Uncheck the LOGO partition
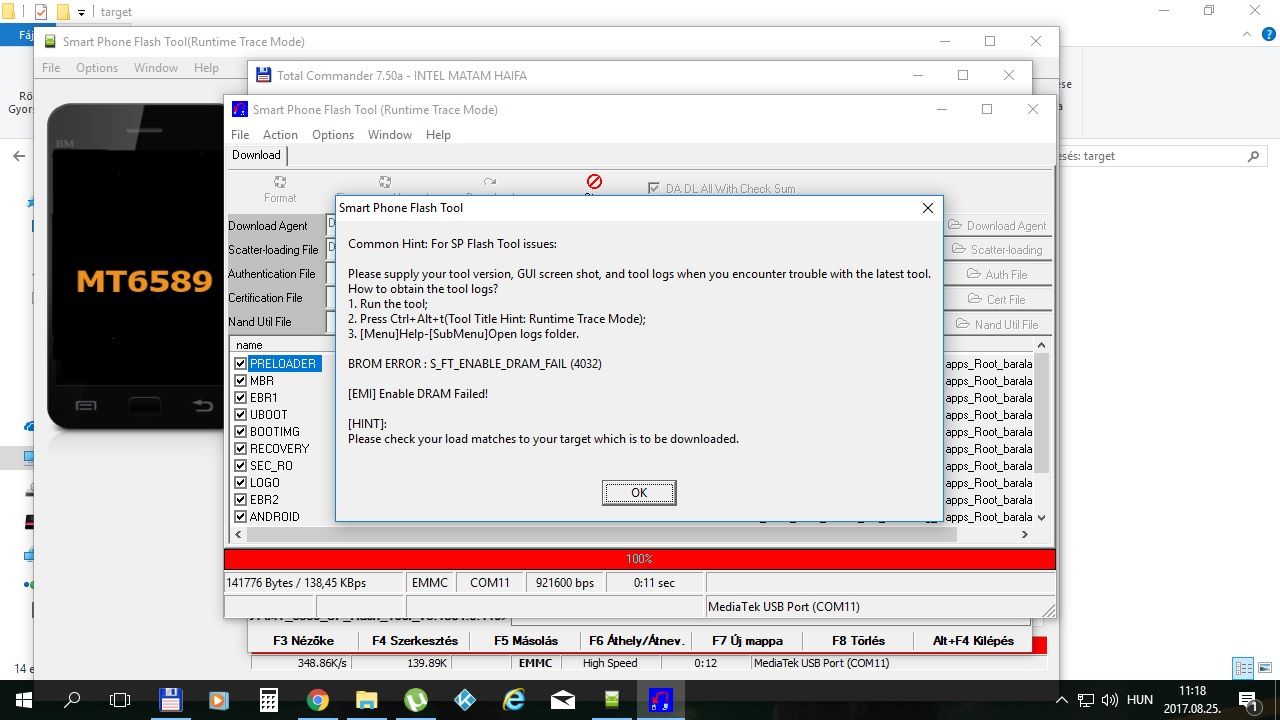The height and width of the screenshot is (720, 1280). (x=240, y=483)
